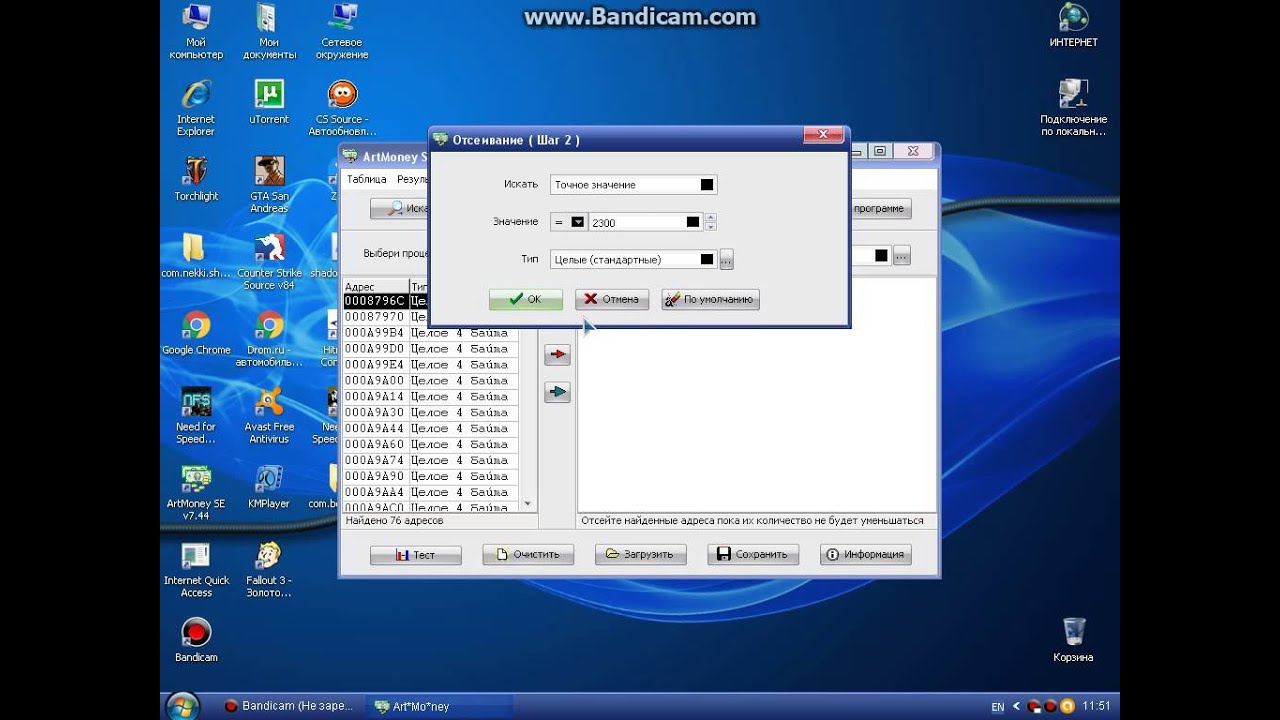Decrease the value with the down stepper arrow
The height and width of the screenshot is (720, 1280).
coord(710,227)
